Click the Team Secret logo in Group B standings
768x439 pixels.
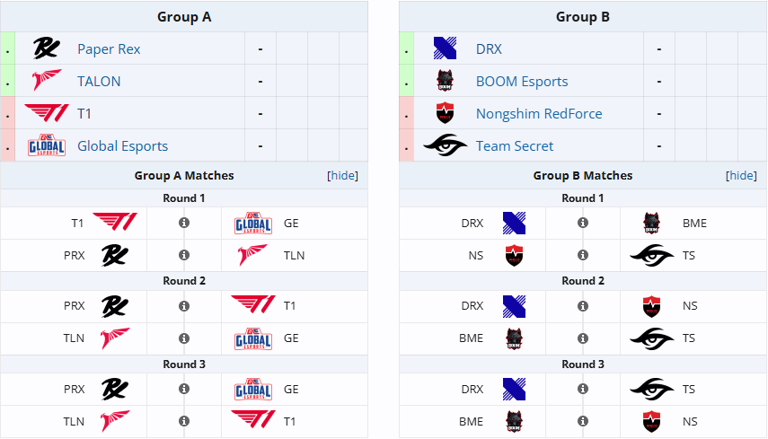(x=445, y=146)
